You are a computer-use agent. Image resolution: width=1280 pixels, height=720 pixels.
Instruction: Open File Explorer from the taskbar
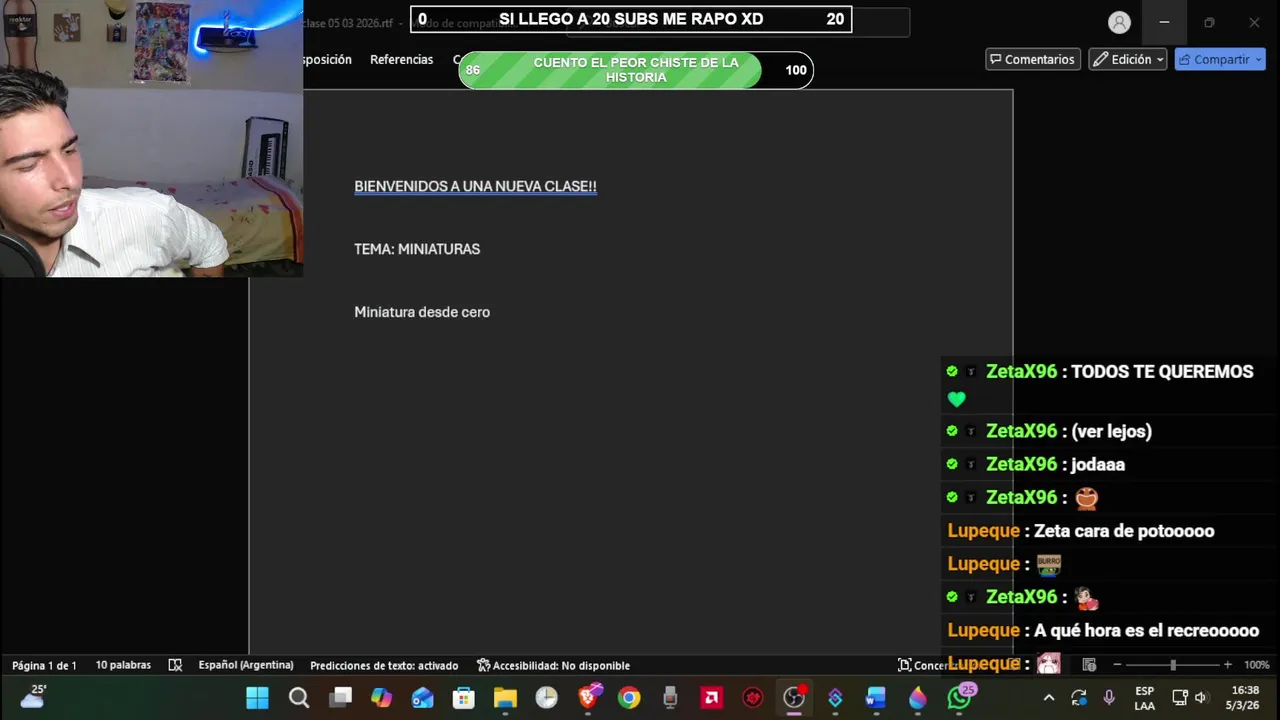click(505, 698)
